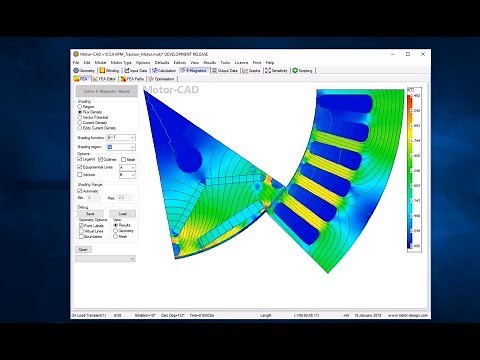Image resolution: width=480 pixels, height=360 pixels.
Task: Click the Debug Save button
Action: point(90,214)
